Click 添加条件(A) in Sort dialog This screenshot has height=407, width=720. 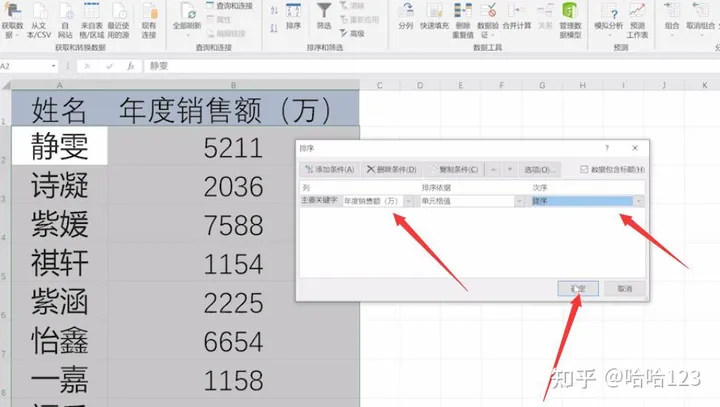[329, 170]
